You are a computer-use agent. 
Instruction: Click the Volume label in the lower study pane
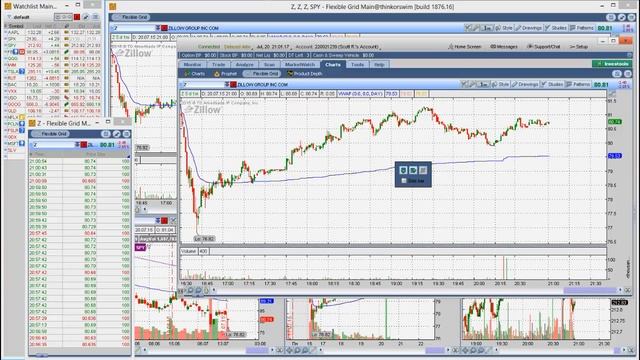pyautogui.click(x=189, y=251)
